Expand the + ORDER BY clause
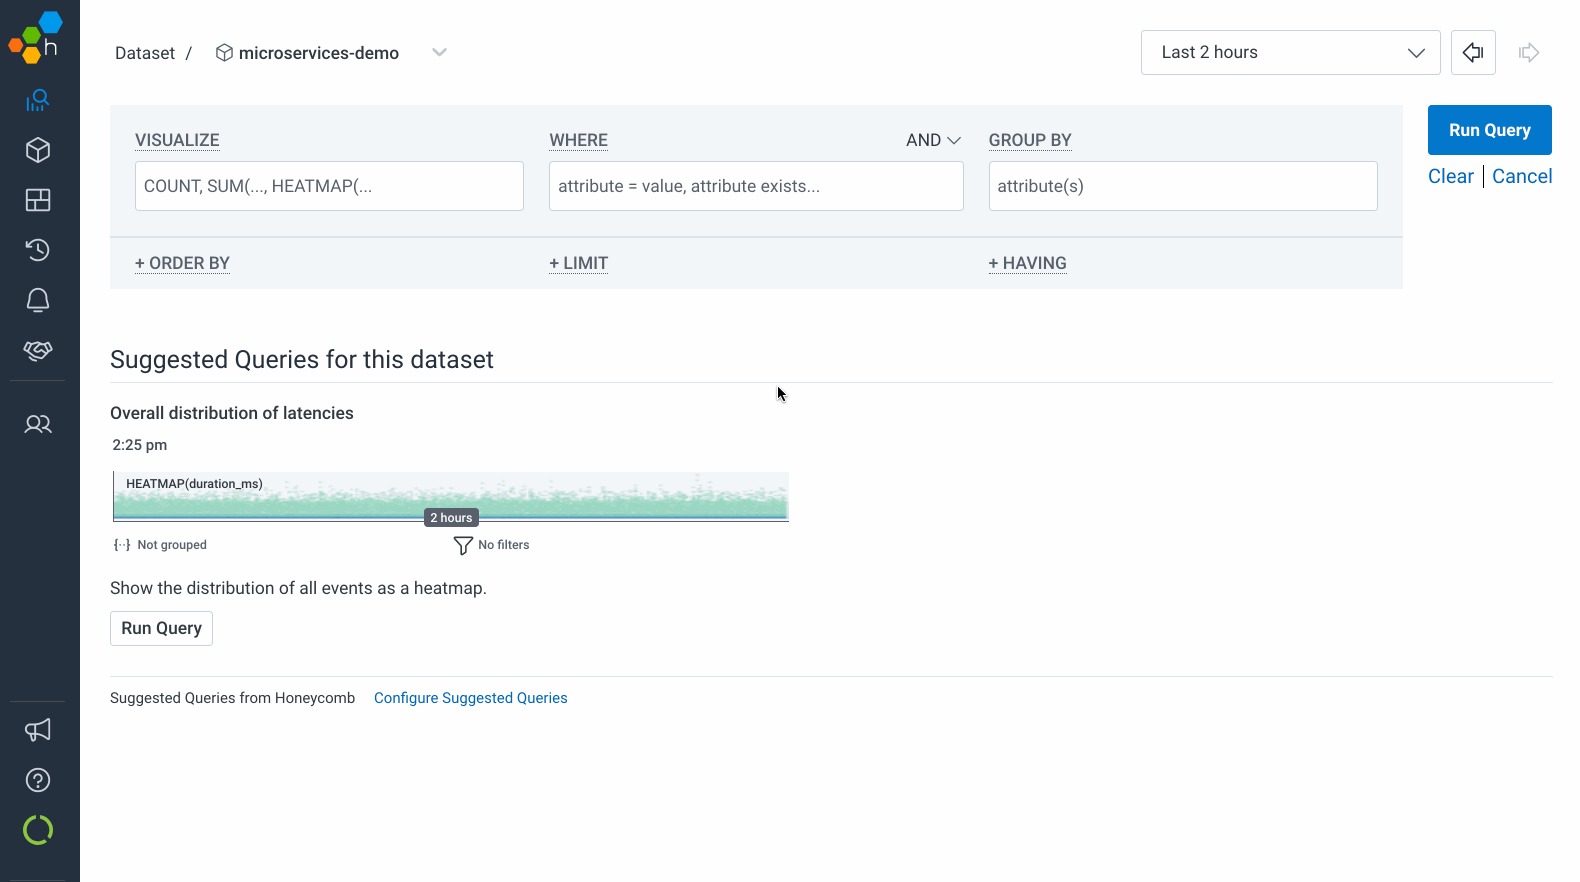The height and width of the screenshot is (882, 1580). (182, 263)
